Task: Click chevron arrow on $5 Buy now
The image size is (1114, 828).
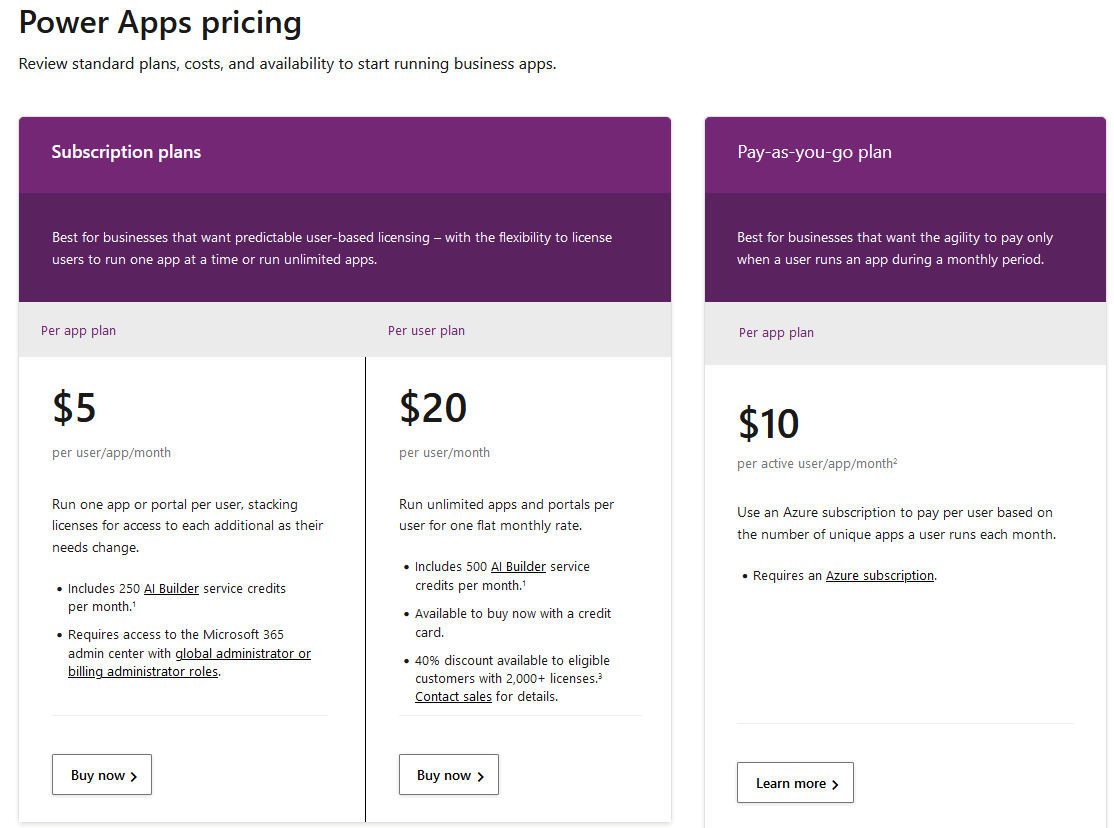Action: tap(133, 776)
